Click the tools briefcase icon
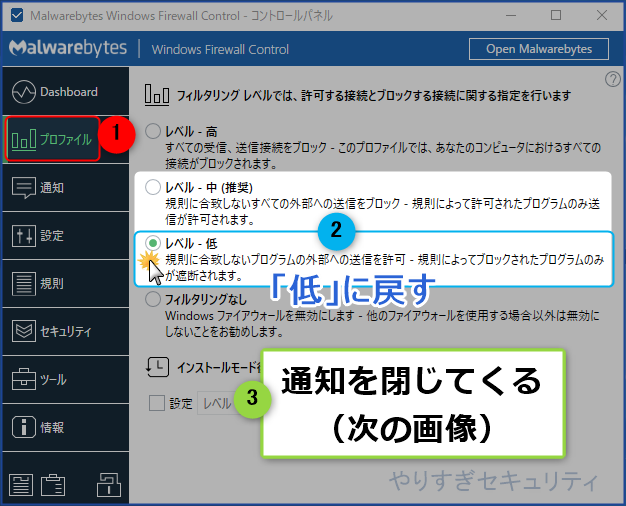The image size is (626, 506). point(24,379)
